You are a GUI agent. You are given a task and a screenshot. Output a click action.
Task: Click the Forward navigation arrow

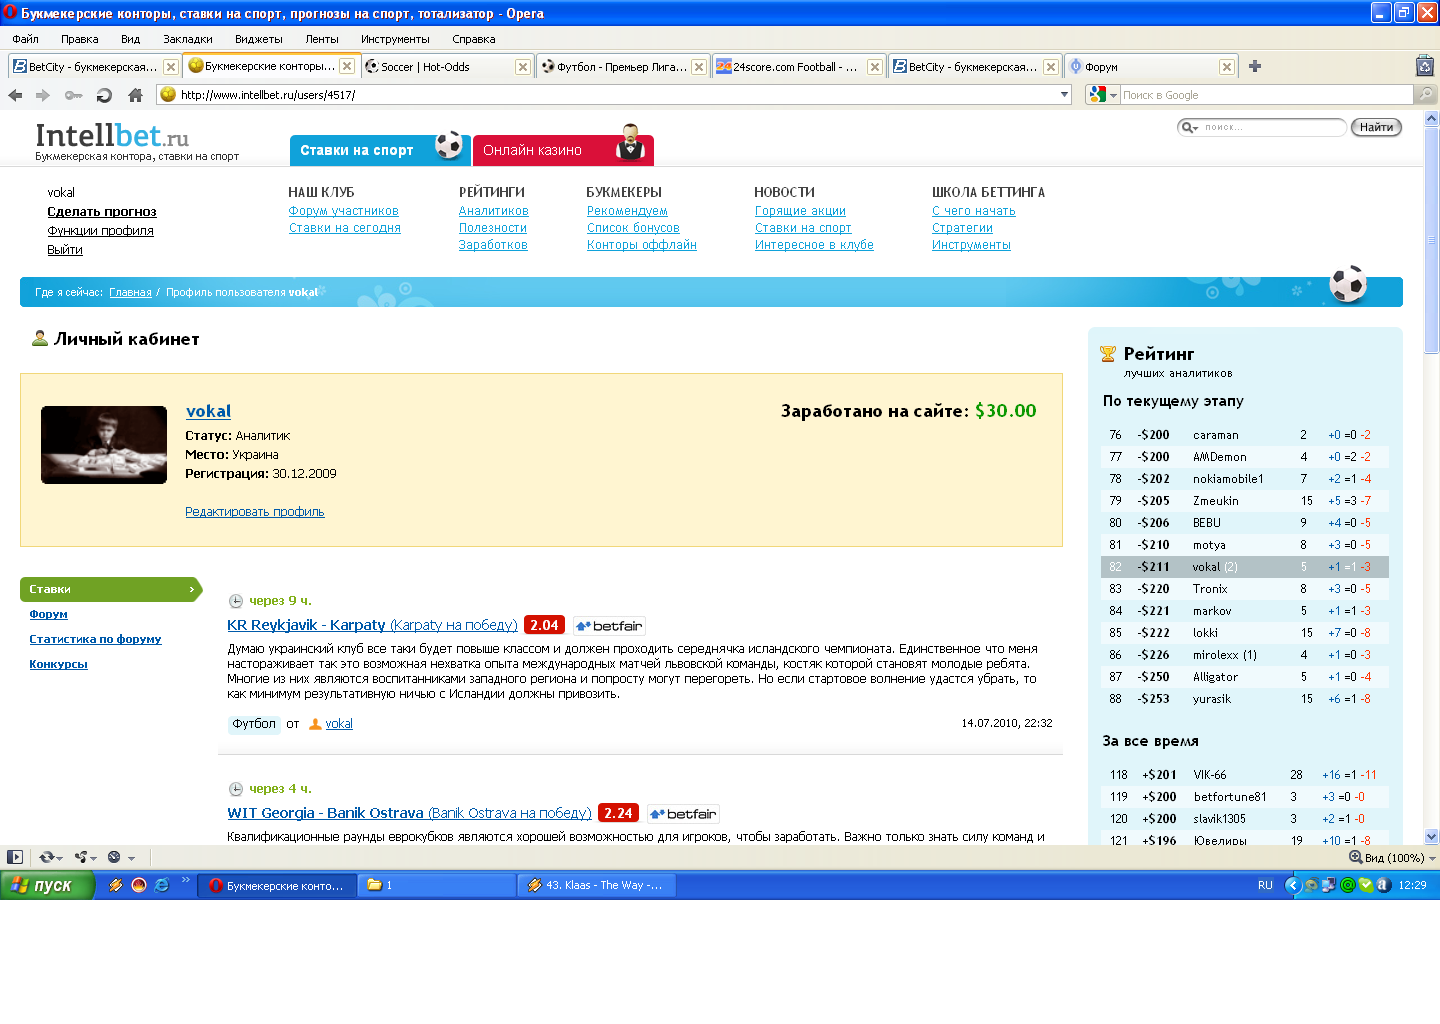pos(43,95)
